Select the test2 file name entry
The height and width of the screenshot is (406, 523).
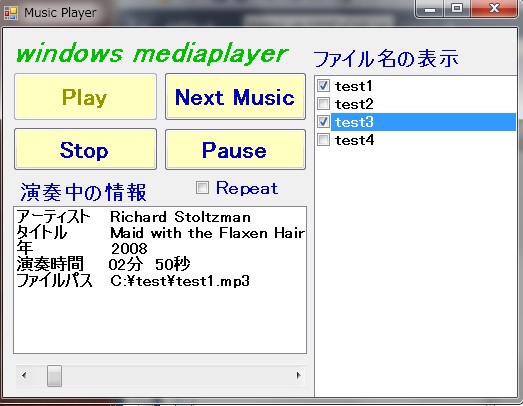[x=354, y=104]
